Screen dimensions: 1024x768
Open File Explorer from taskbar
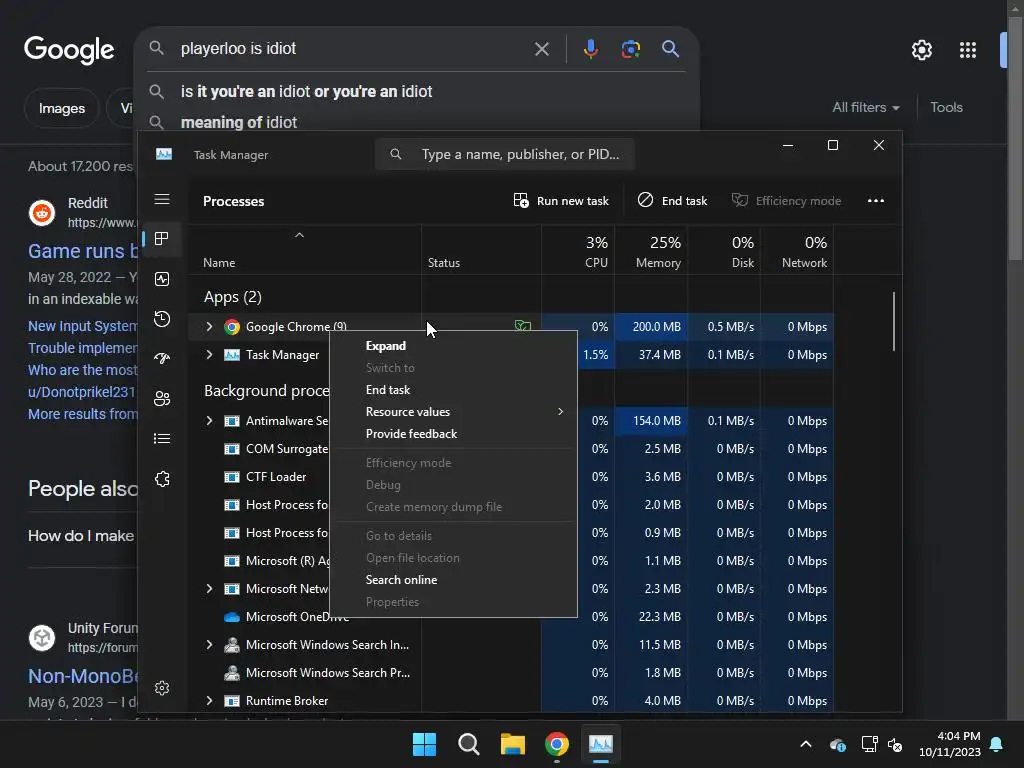(x=513, y=744)
